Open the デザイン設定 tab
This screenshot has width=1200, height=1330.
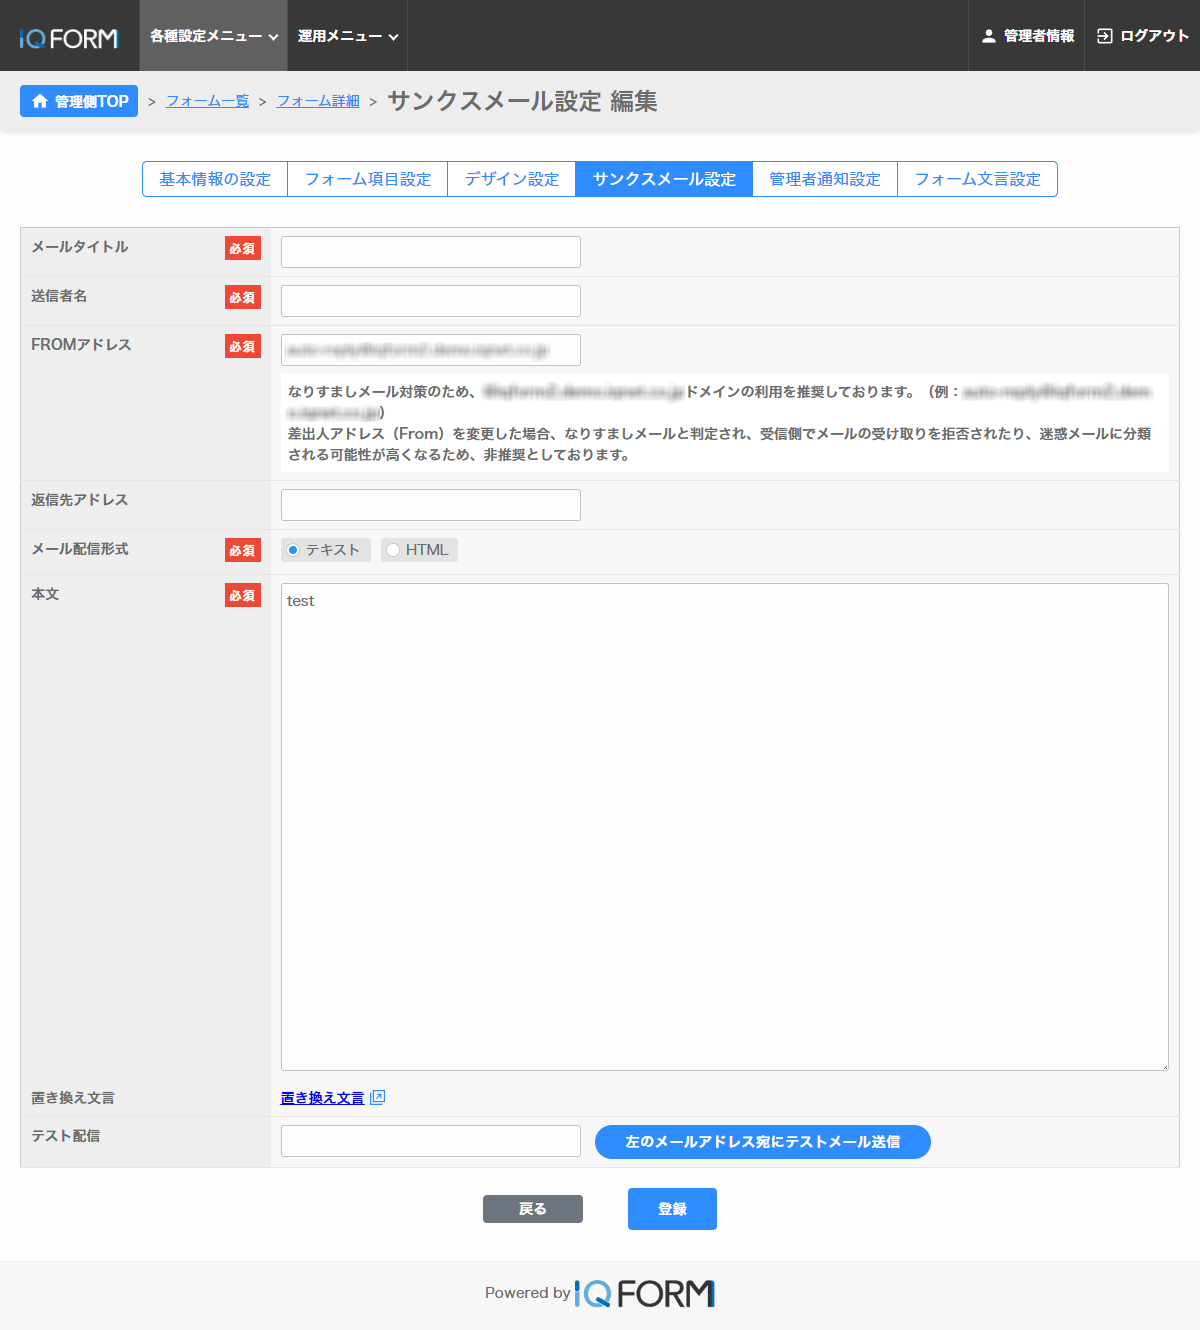(x=511, y=179)
